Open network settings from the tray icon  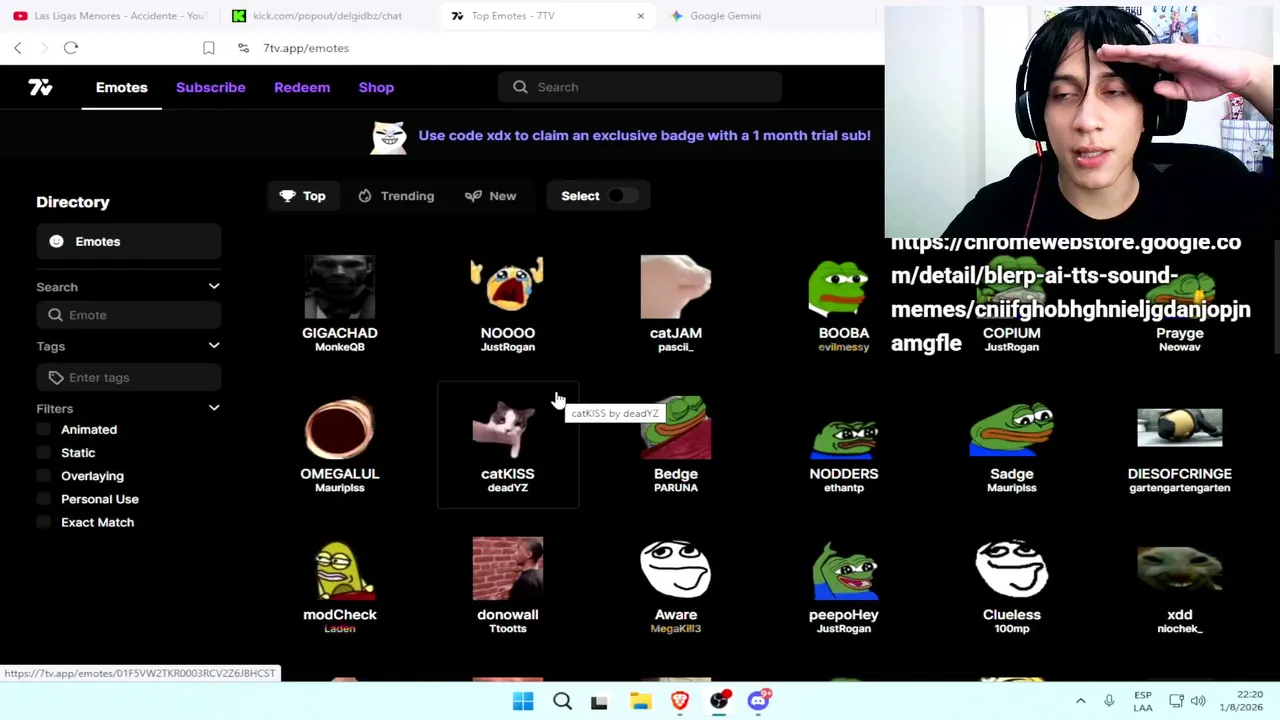1176,701
